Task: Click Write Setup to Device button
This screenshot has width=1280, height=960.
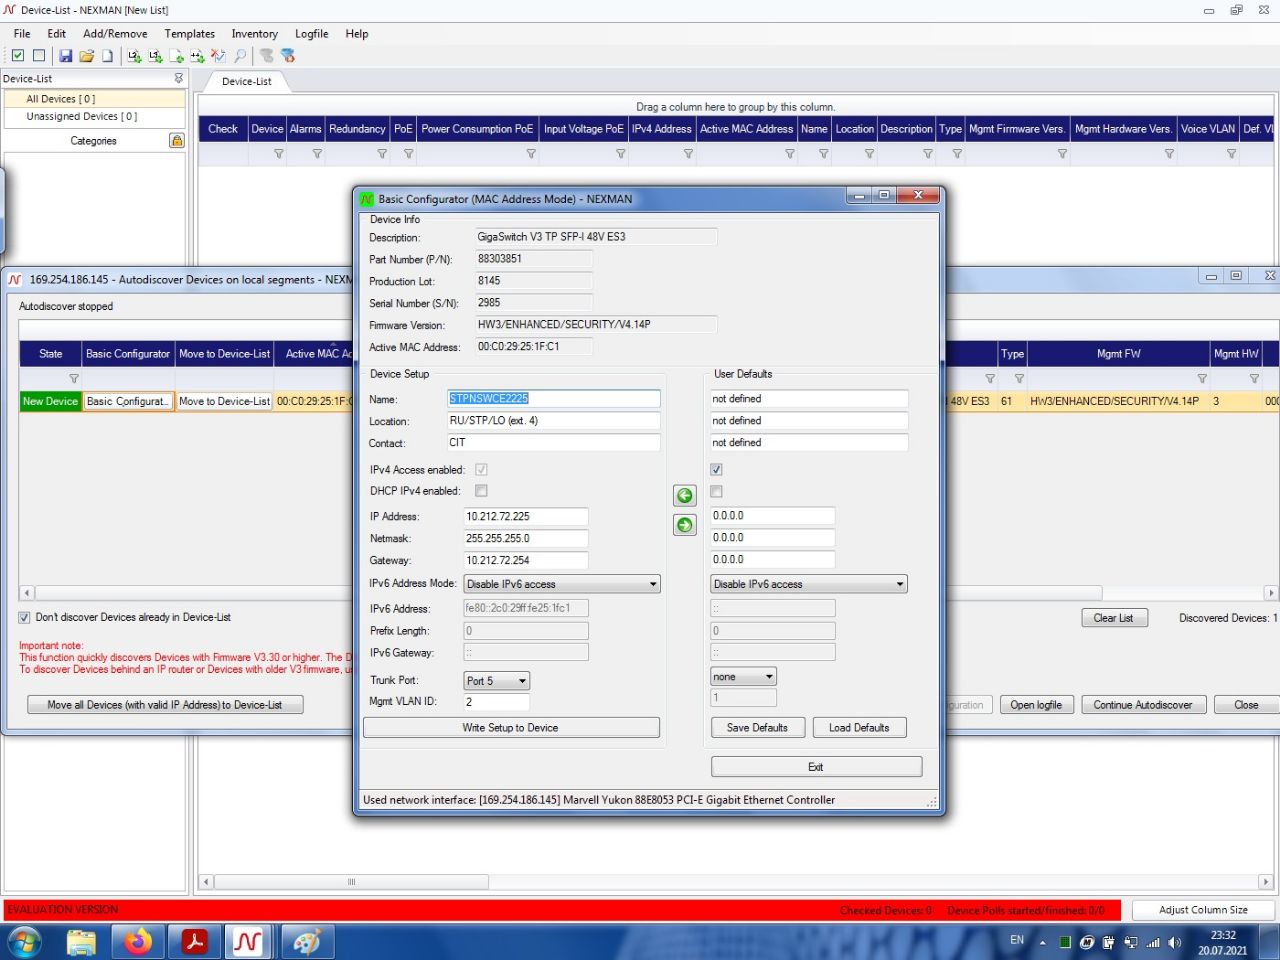Action: point(511,728)
